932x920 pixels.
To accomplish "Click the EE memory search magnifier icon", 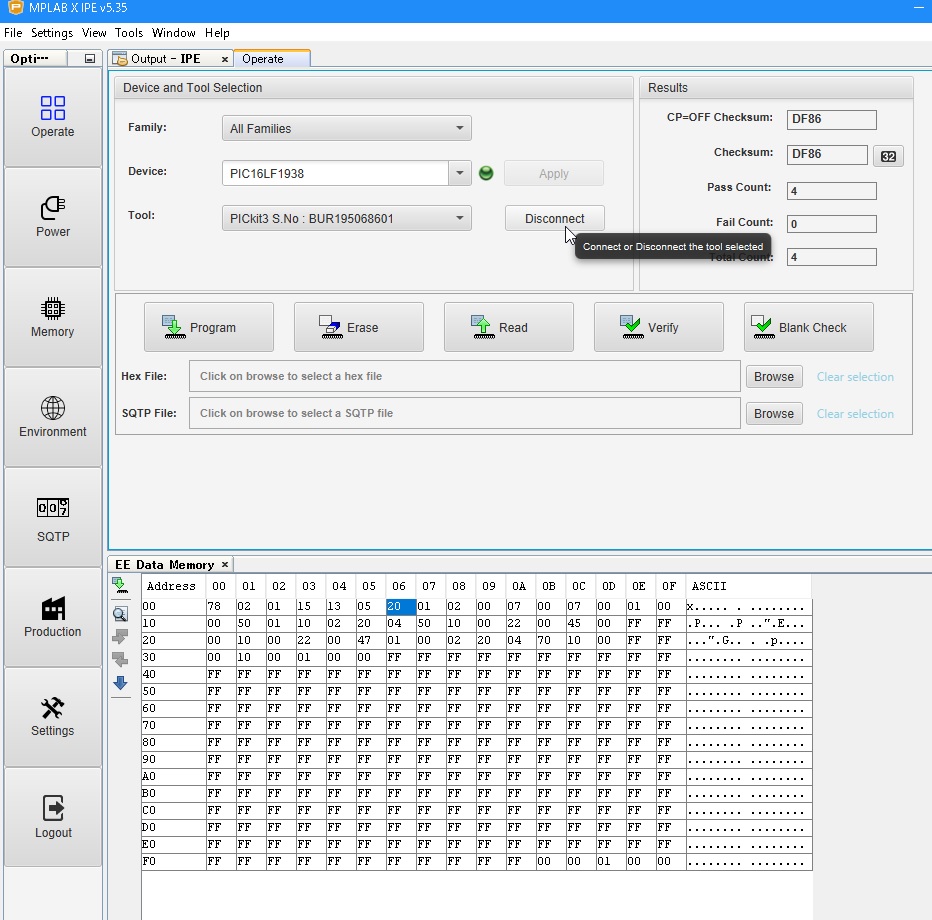I will (121, 614).
